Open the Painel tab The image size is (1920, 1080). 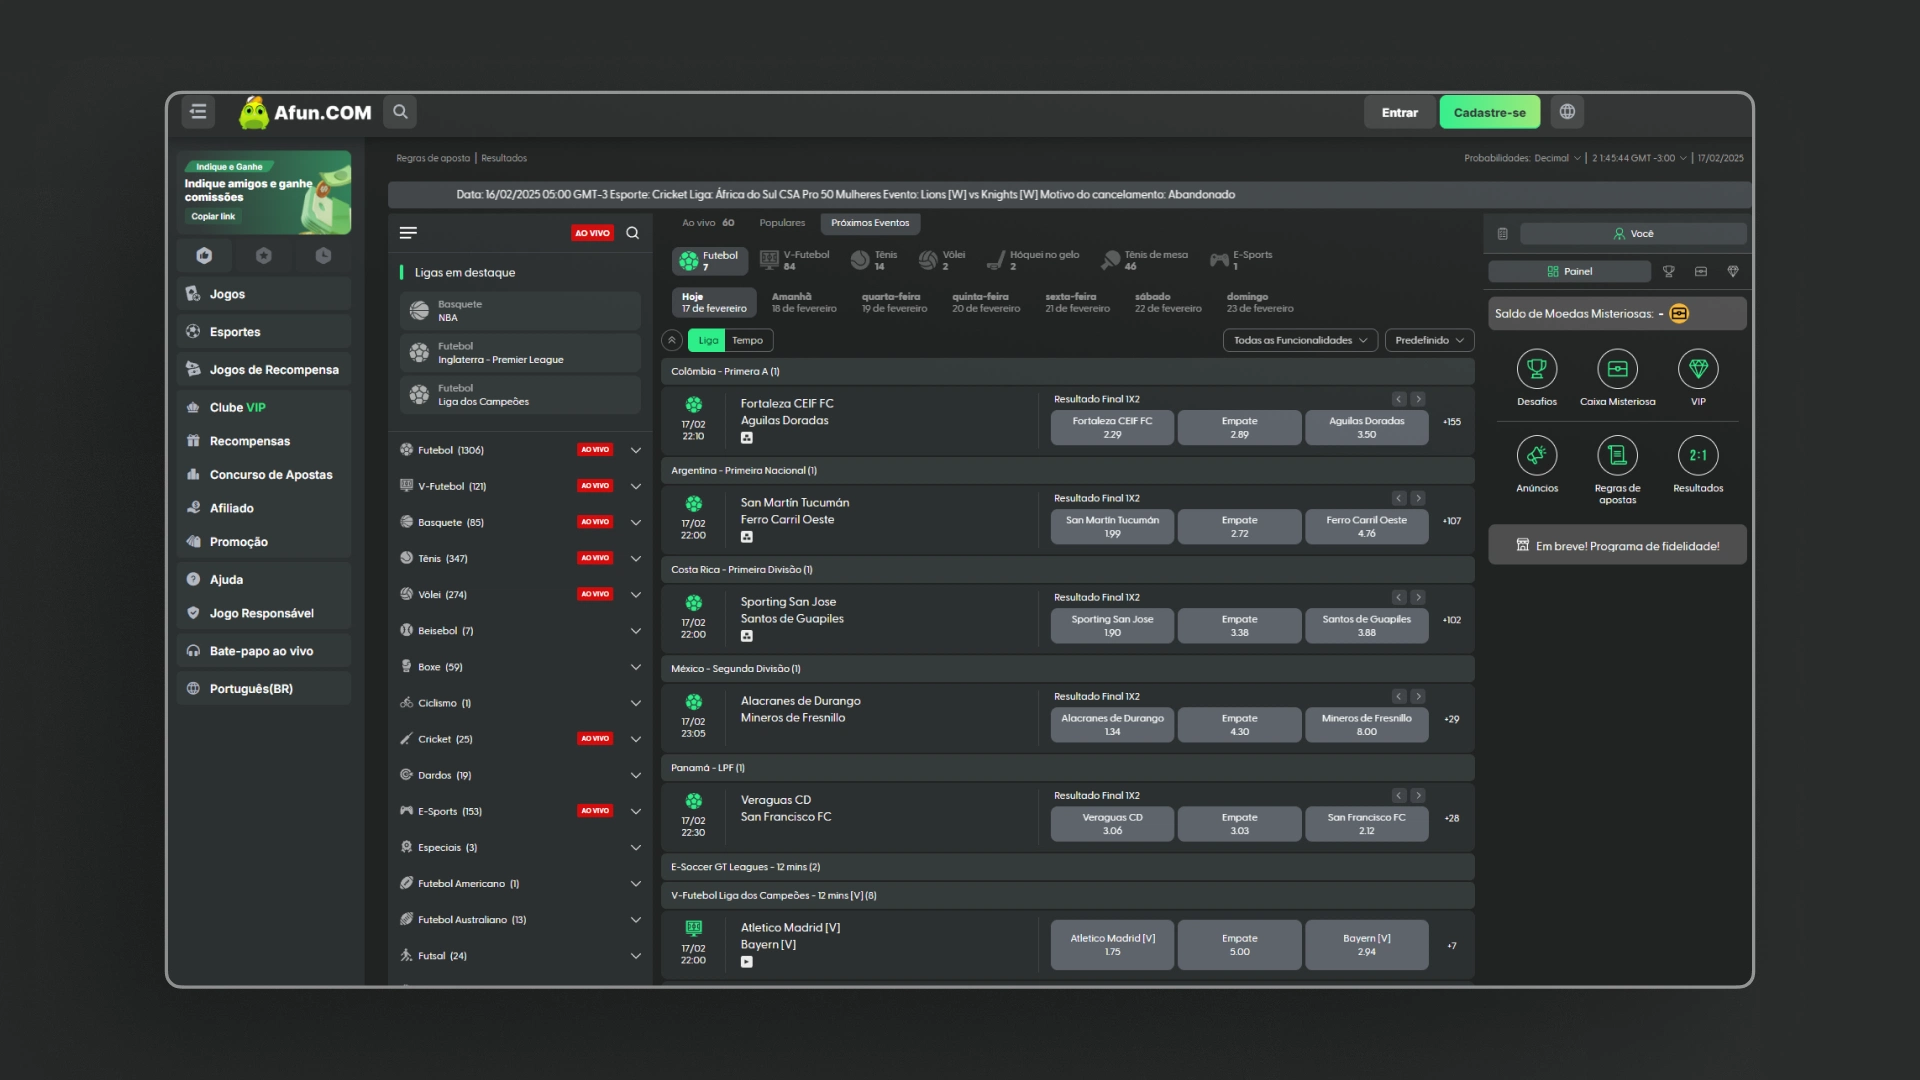[1569, 271]
